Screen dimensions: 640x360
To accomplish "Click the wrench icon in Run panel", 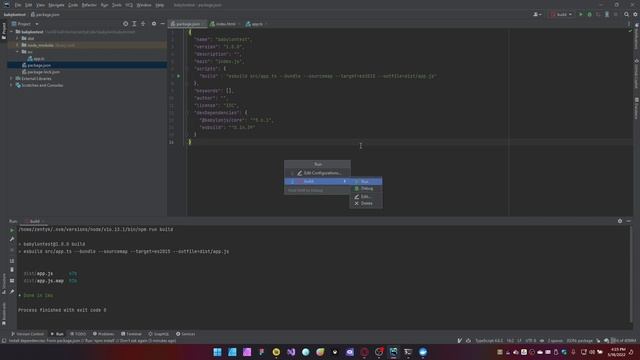I will [12, 239].
